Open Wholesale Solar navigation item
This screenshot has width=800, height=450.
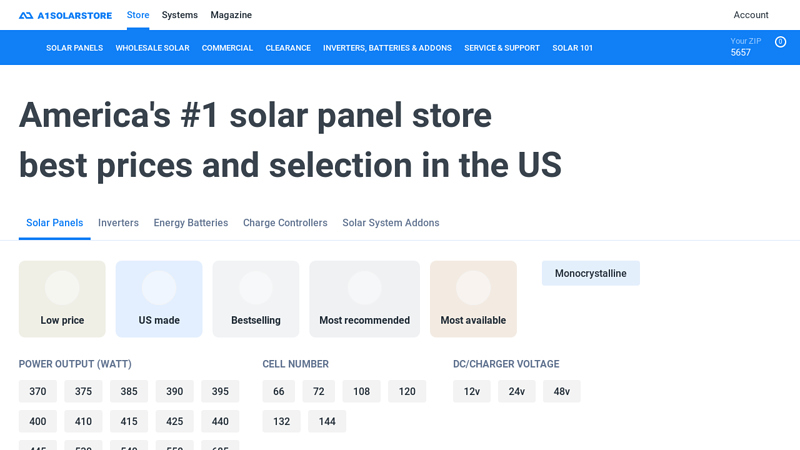point(152,48)
